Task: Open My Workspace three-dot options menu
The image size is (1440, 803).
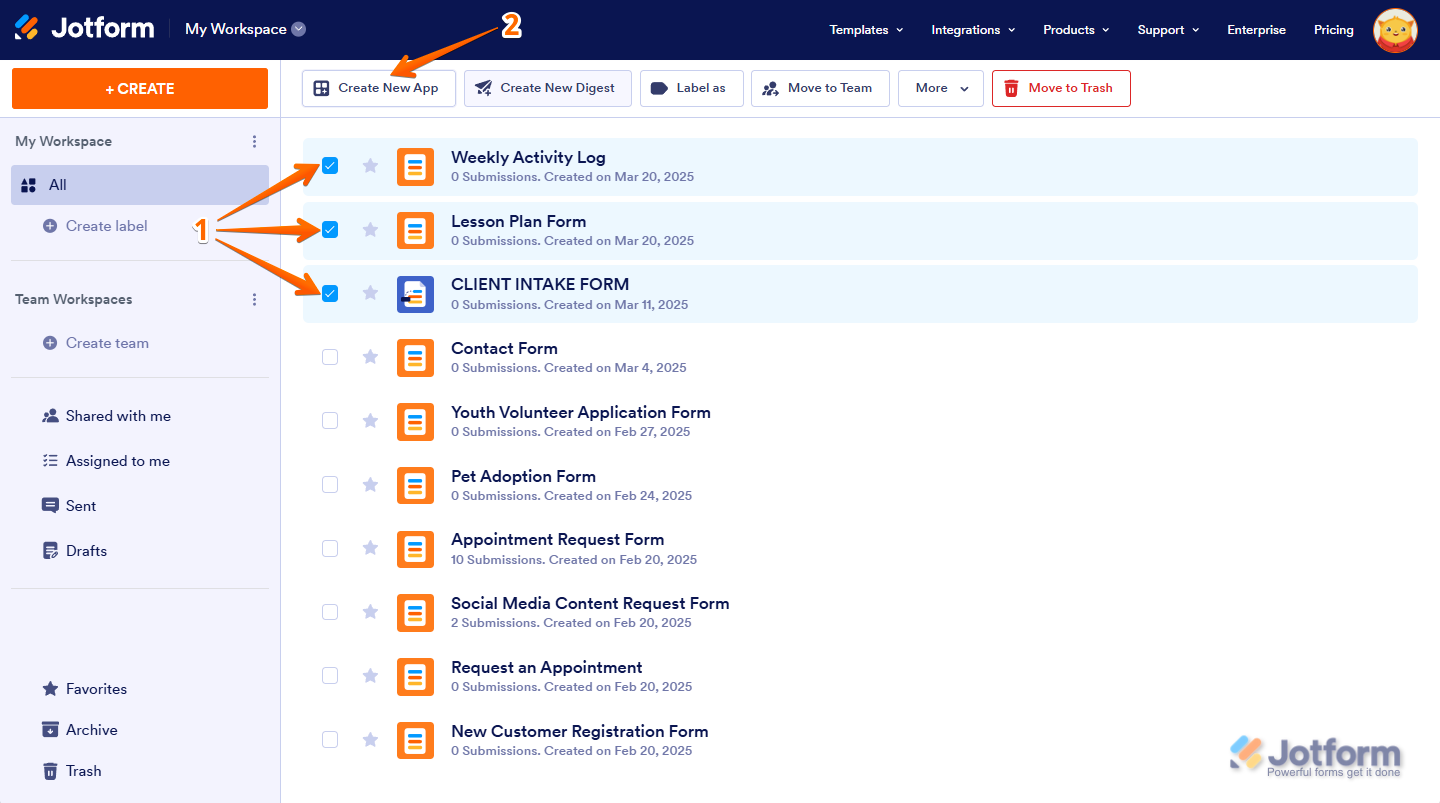Action: pos(255,142)
